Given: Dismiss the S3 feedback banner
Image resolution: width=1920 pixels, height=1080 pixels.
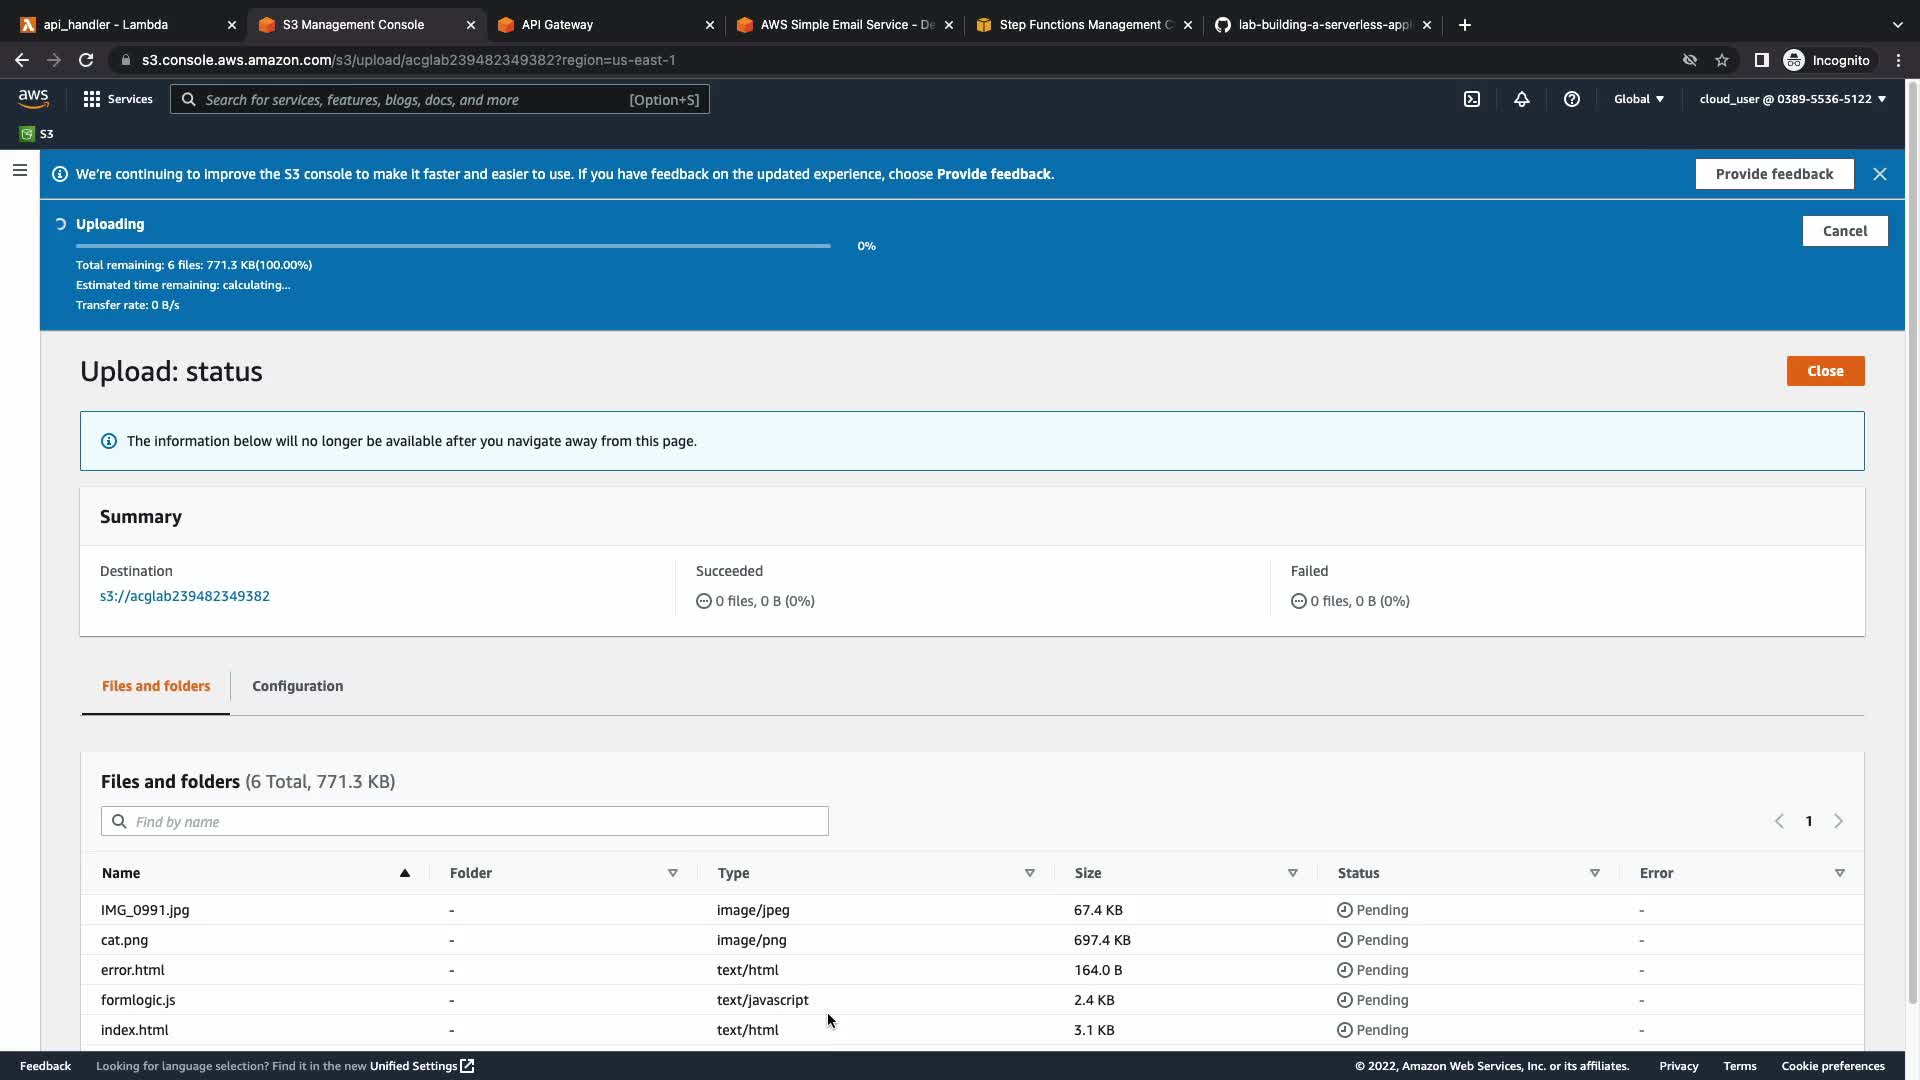Looking at the screenshot, I should click(1879, 174).
